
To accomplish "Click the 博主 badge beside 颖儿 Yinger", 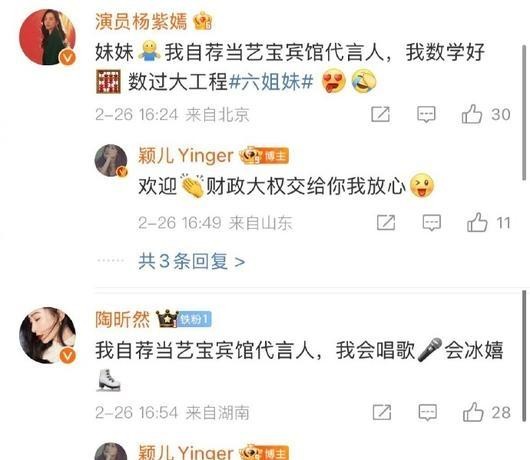I will coord(275,156).
